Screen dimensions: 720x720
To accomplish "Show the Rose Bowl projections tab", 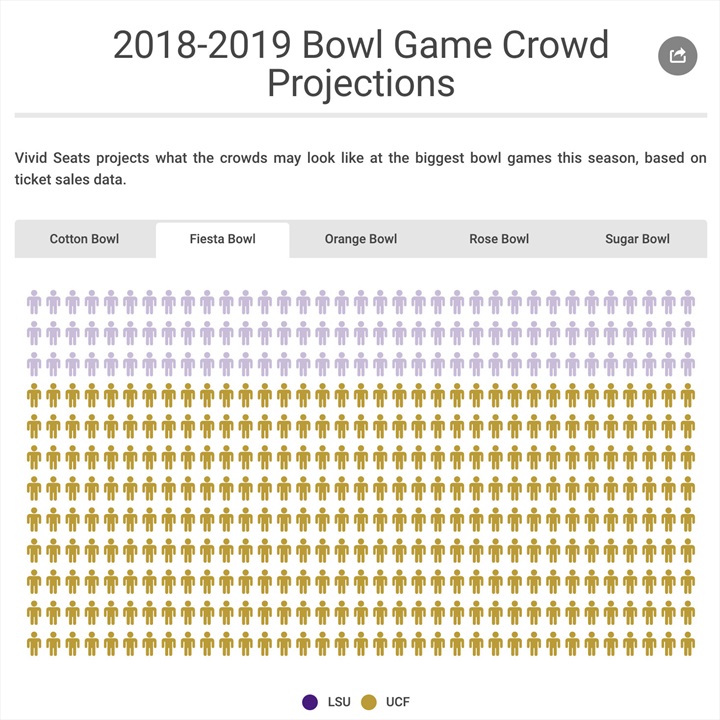I will click(498, 239).
